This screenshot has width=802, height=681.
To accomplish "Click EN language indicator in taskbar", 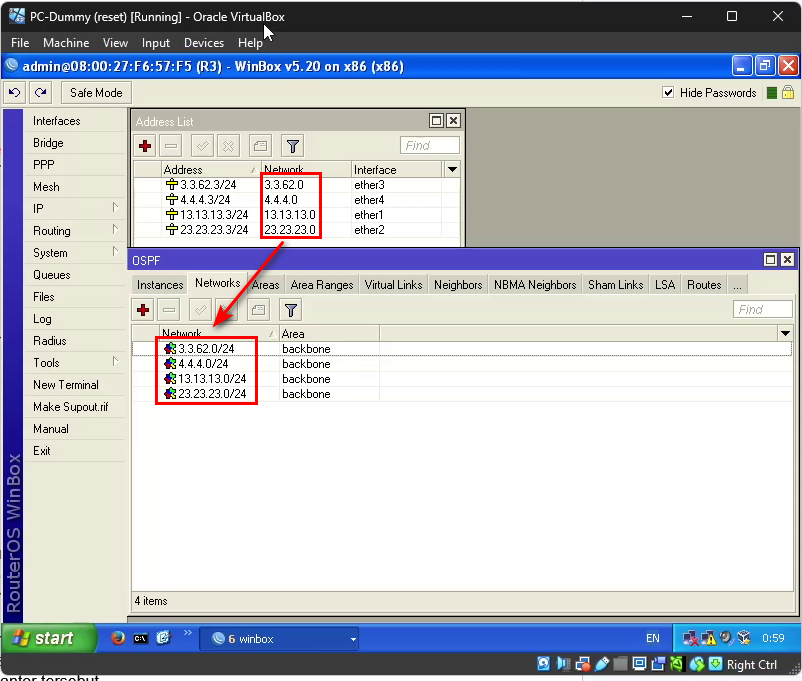I will point(653,638).
